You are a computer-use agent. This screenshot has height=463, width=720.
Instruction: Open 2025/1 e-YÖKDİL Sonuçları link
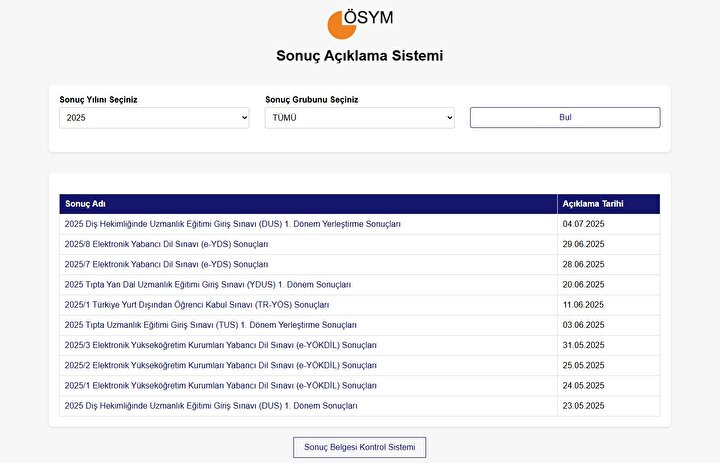(220, 386)
